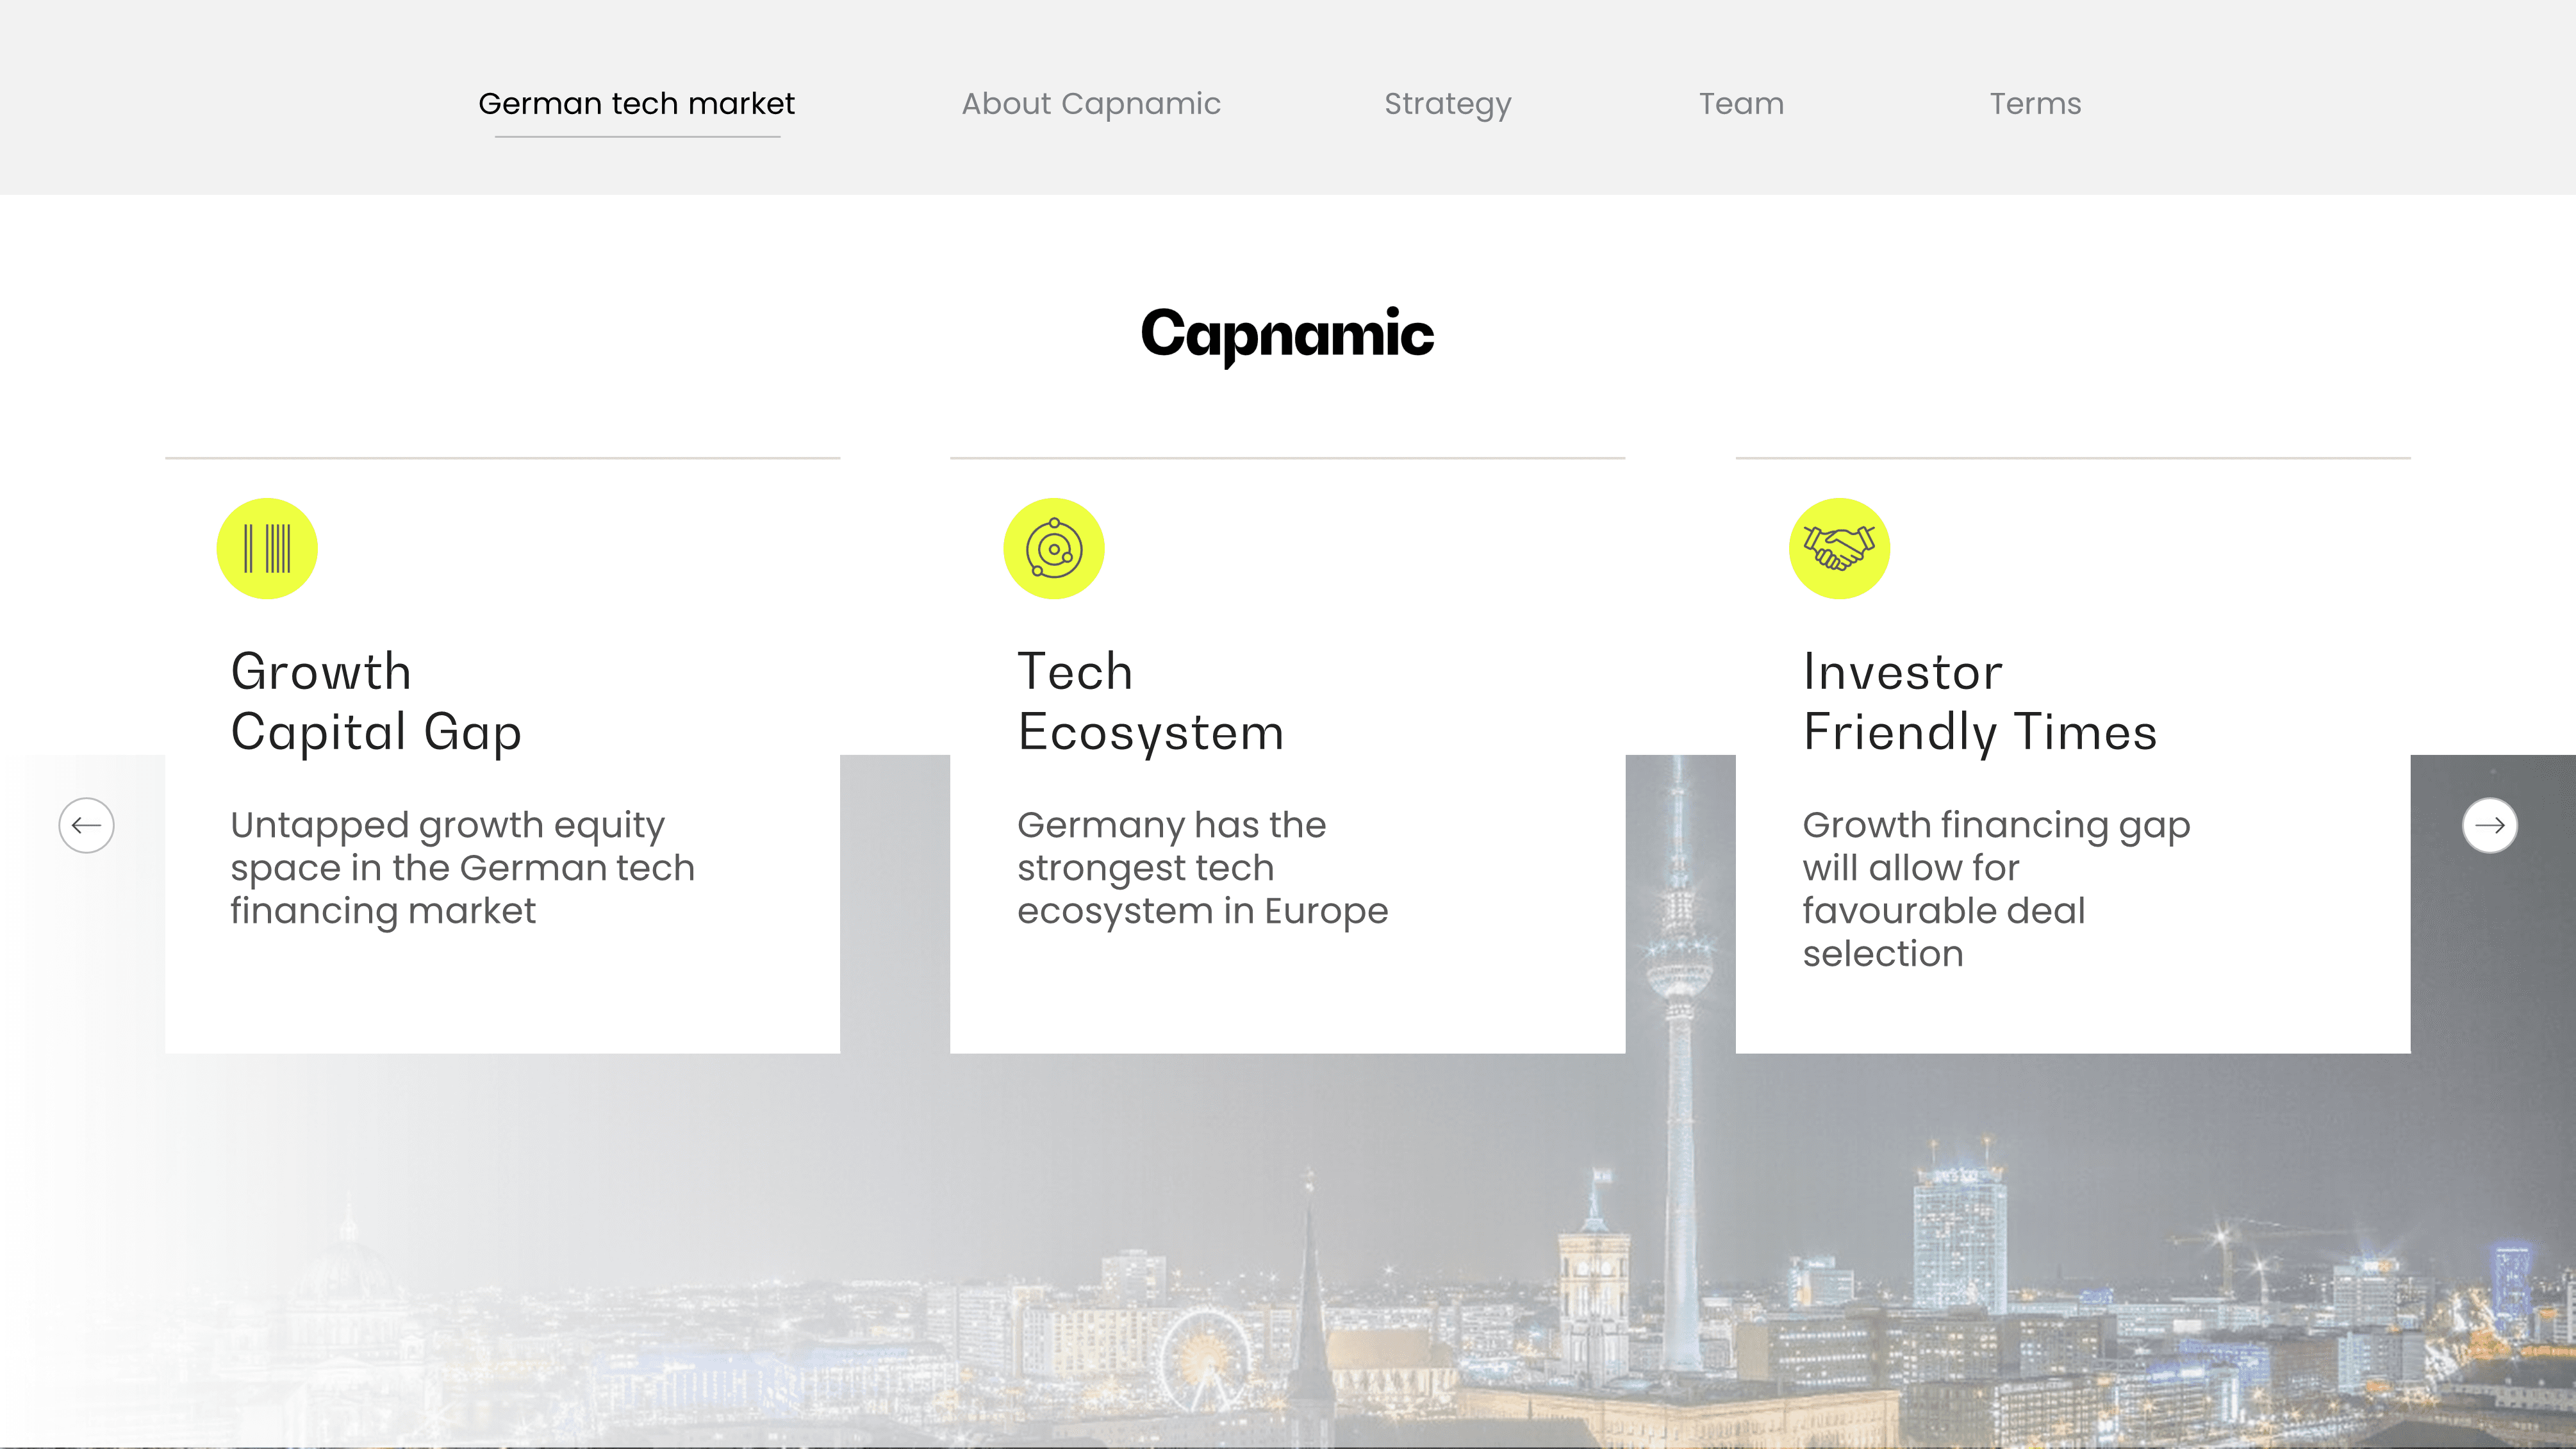Image resolution: width=2576 pixels, height=1449 pixels.
Task: Click the barcode icon above Growth Capital Gap
Action: point(267,549)
